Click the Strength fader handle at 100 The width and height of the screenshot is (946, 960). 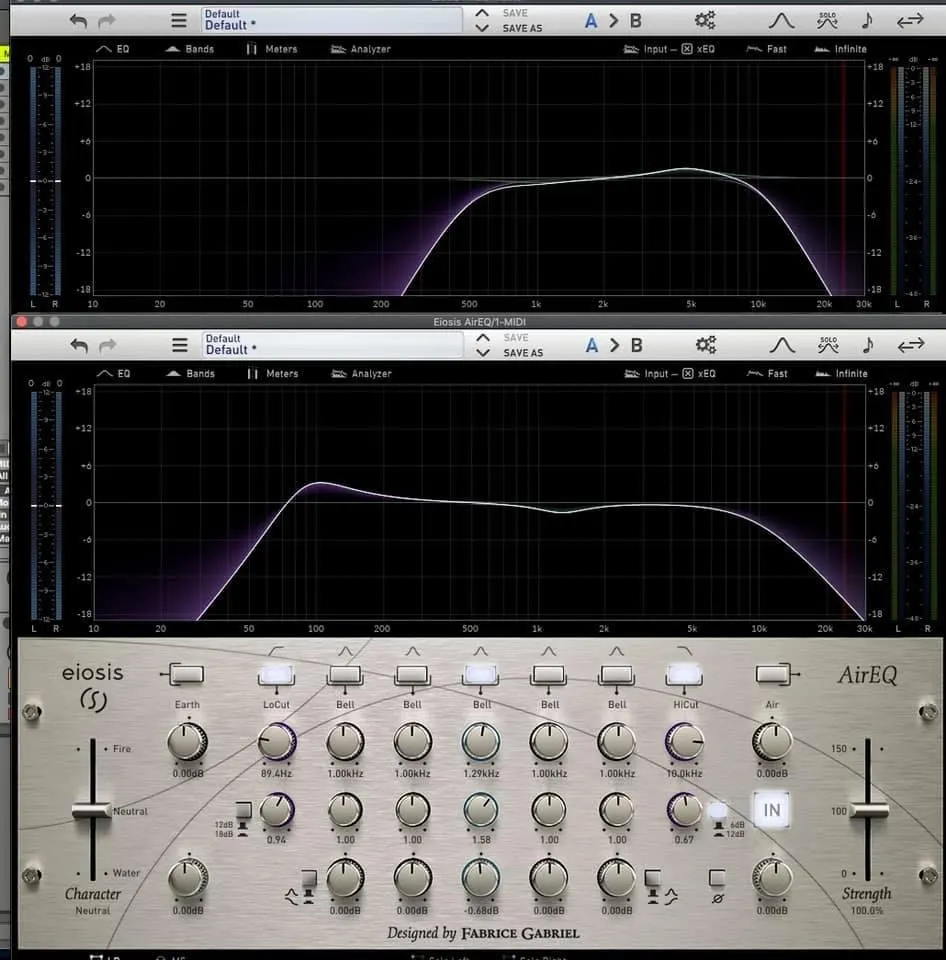pyautogui.click(x=868, y=811)
